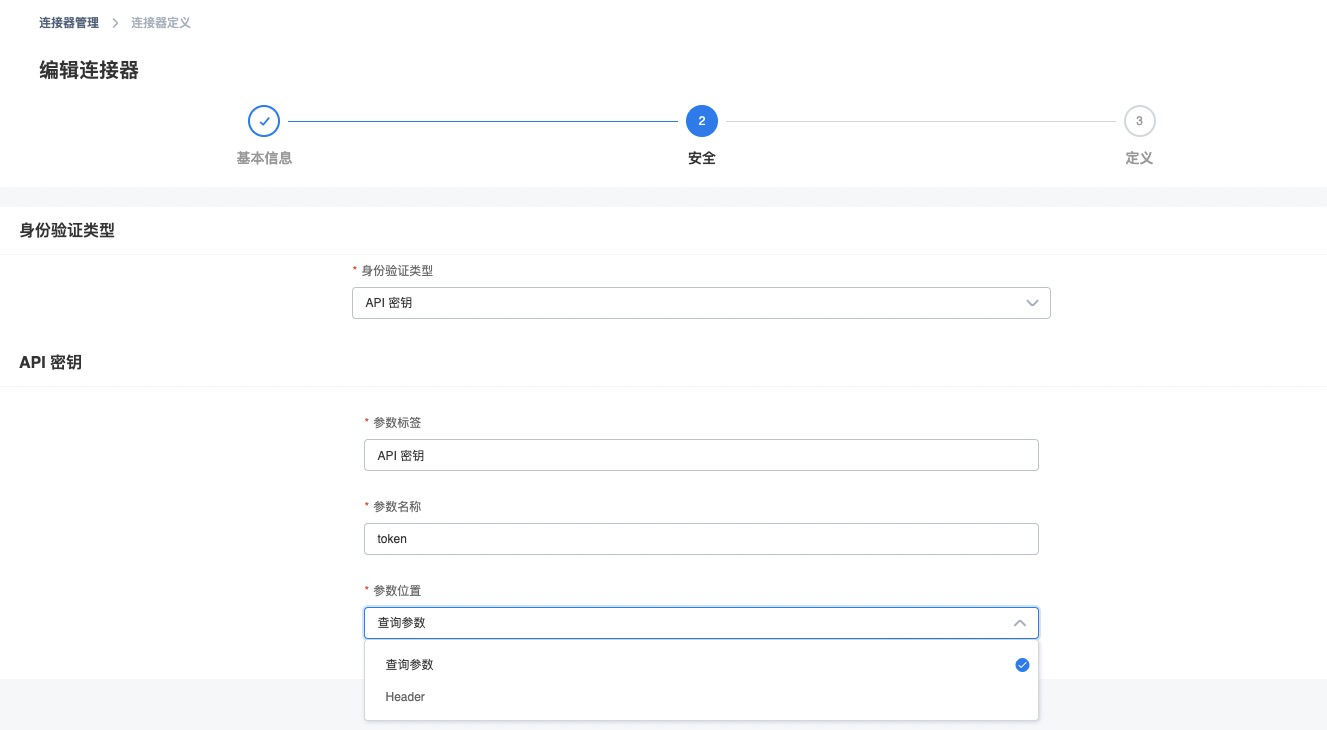The image size is (1327, 730).
Task: Click 参数位置 field label
Action: point(397,591)
